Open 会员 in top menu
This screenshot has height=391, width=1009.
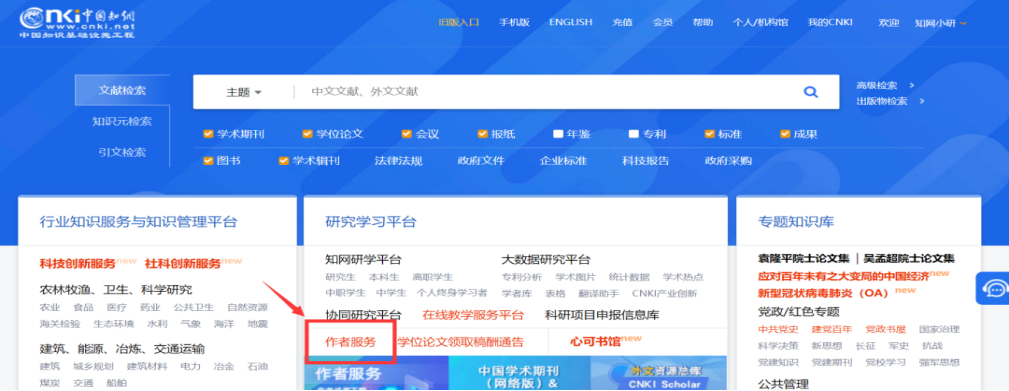coord(663,22)
